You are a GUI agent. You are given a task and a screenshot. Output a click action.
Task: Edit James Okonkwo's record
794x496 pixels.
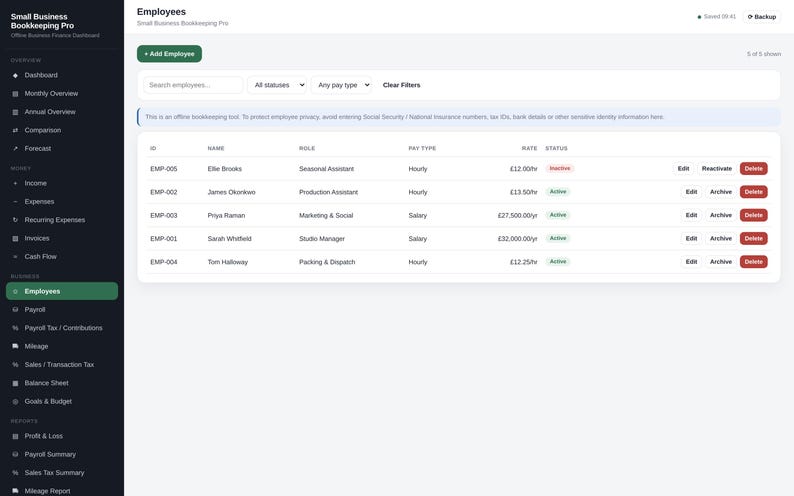(691, 192)
